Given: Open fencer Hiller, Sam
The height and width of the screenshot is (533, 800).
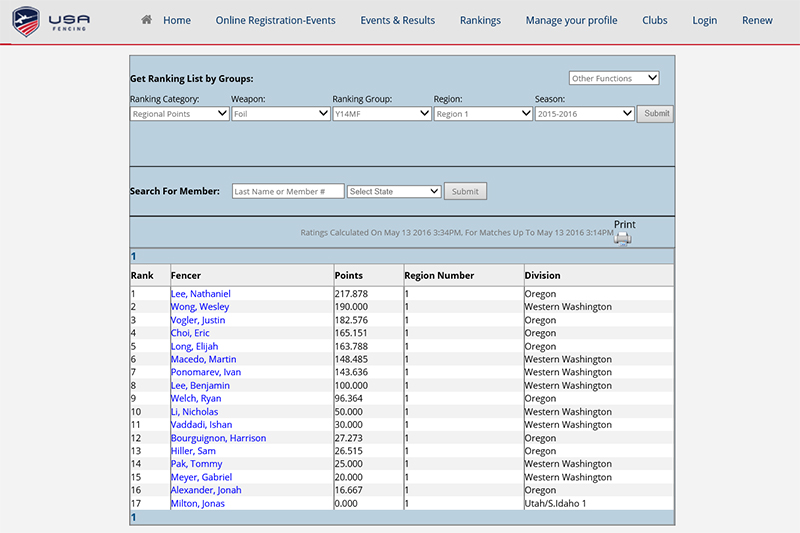Looking at the screenshot, I should 193,451.
